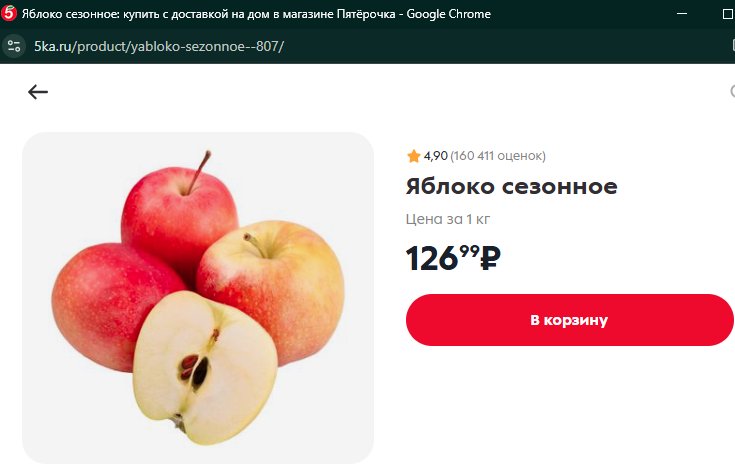Click the Pyaterochka favicon in the title bar
The image size is (735, 467).
coord(8,13)
